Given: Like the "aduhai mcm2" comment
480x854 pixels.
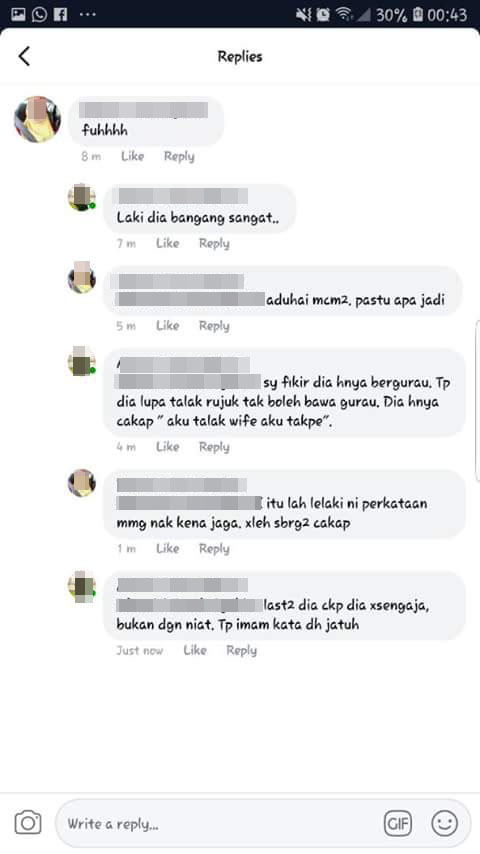Looking at the screenshot, I should [x=167, y=326].
